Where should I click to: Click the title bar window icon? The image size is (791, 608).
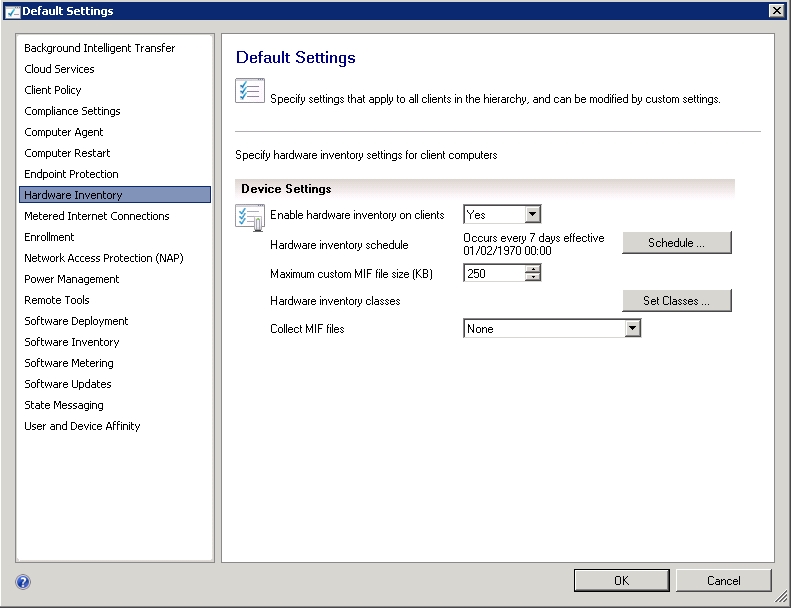pos(11,11)
